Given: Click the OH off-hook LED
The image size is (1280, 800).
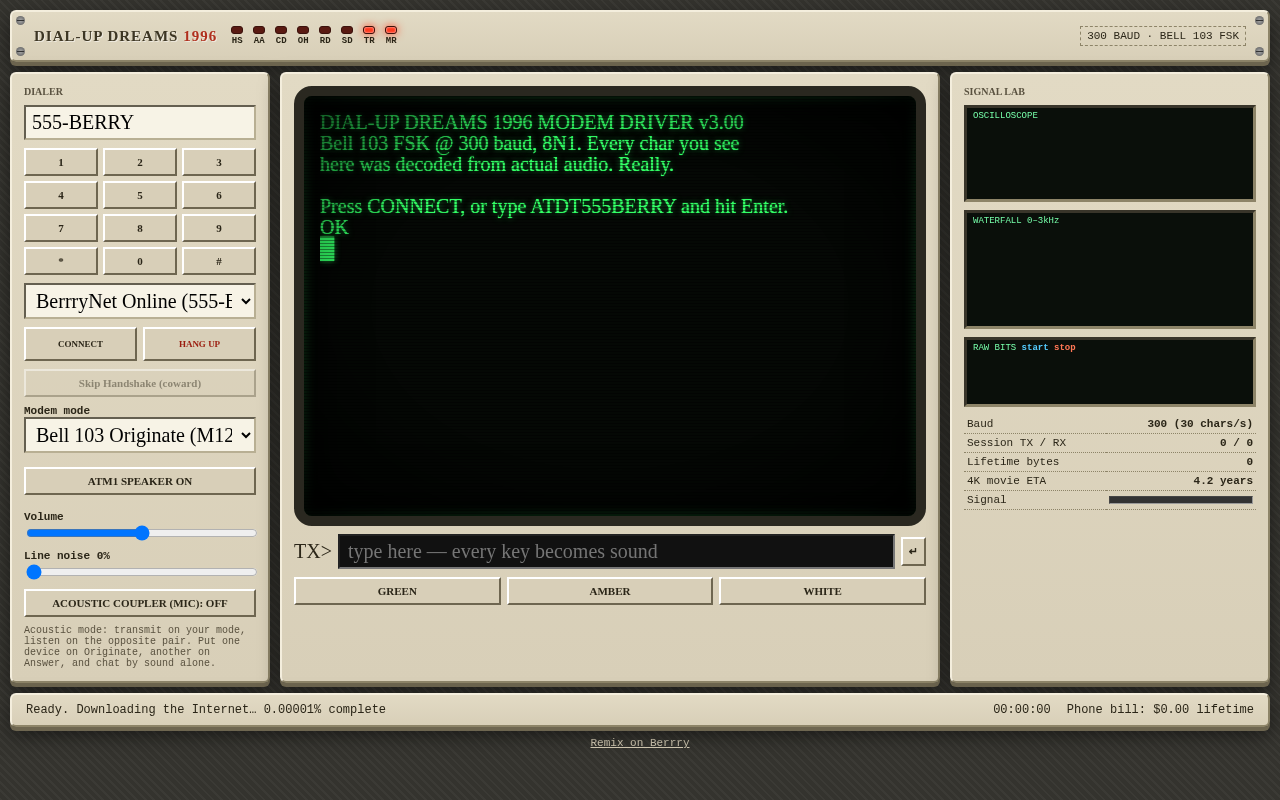Looking at the screenshot, I should point(303,30).
